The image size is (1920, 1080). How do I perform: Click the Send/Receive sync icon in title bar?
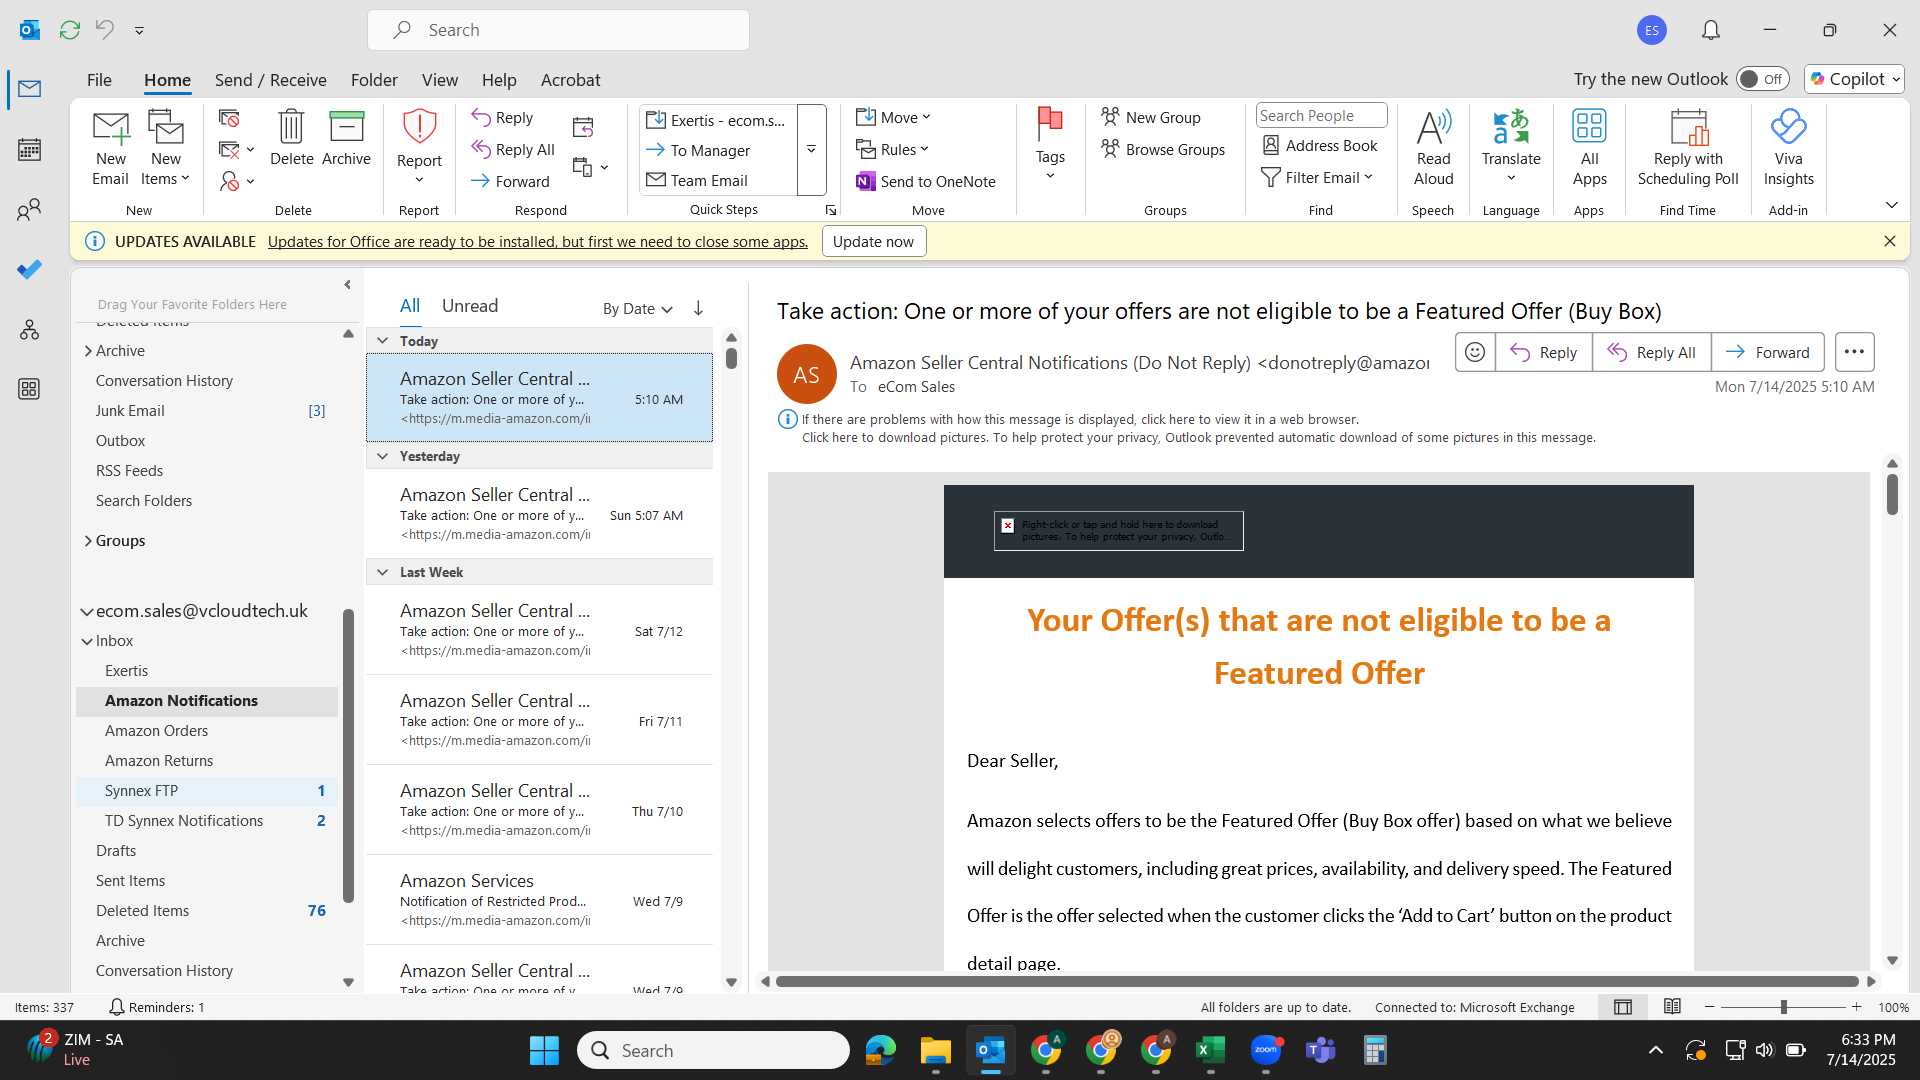point(69,30)
